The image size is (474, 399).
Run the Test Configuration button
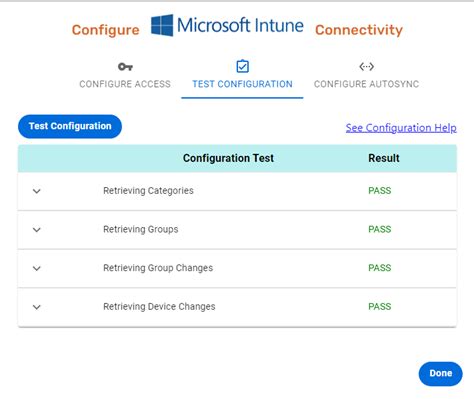[x=70, y=126]
